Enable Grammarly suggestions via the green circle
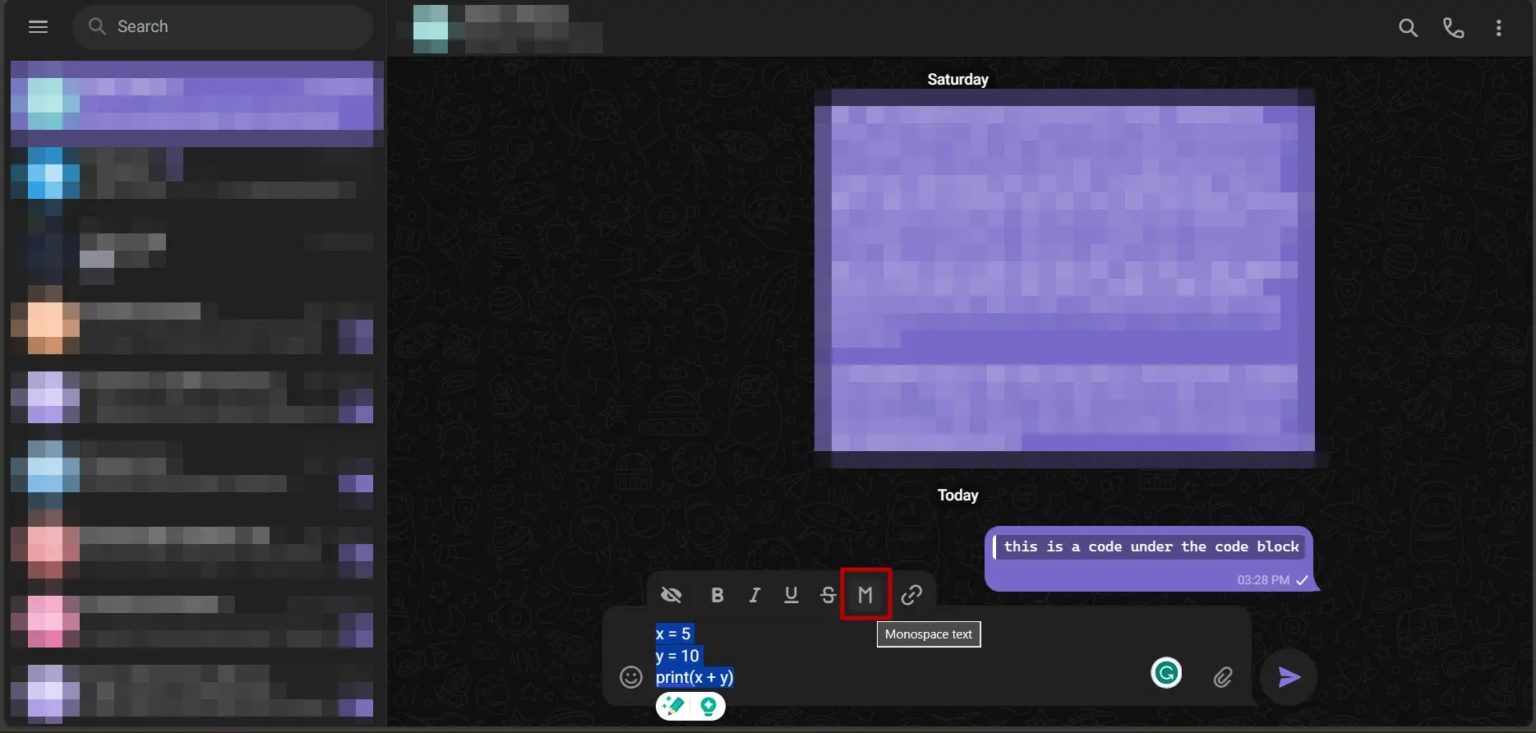Image resolution: width=1536 pixels, height=733 pixels. (1166, 674)
